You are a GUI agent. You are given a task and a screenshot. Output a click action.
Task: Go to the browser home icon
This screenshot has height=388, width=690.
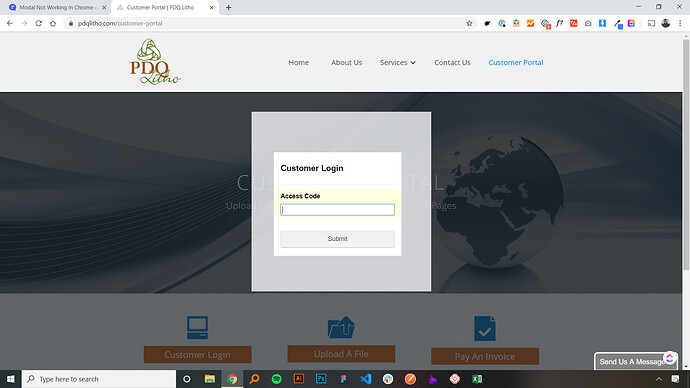[53, 23]
